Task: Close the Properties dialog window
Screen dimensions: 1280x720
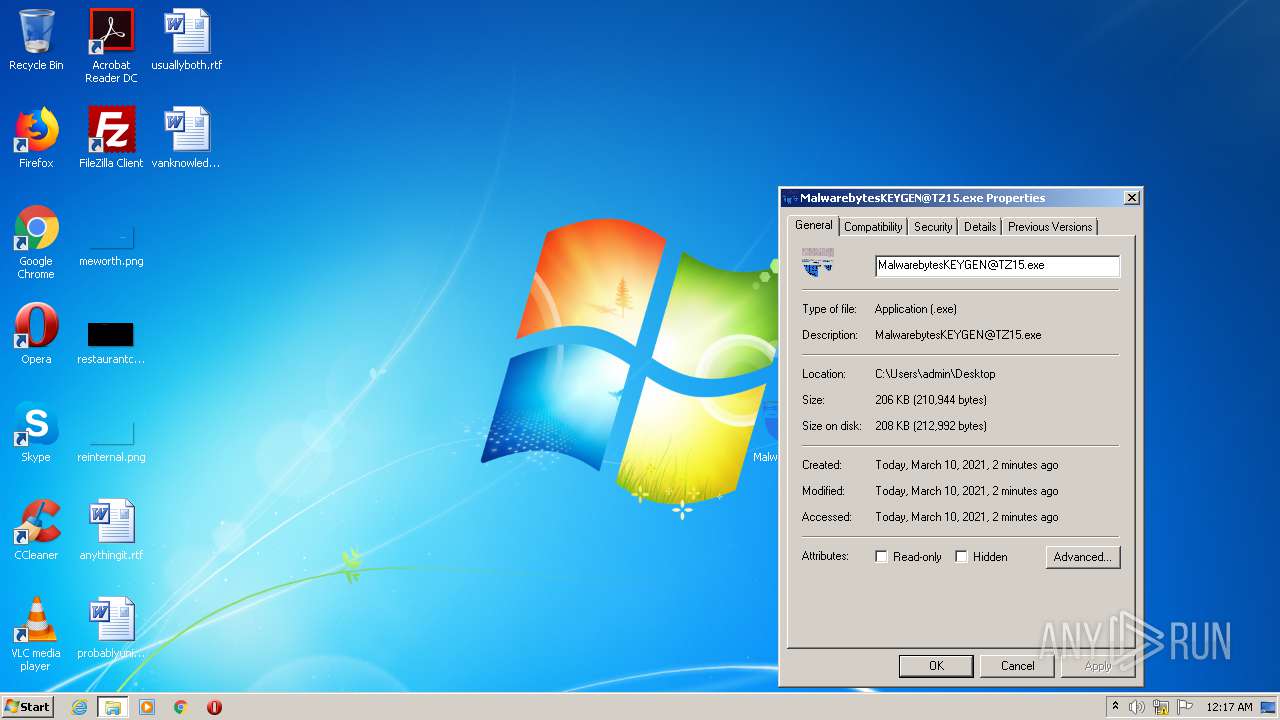Action: (x=1131, y=198)
